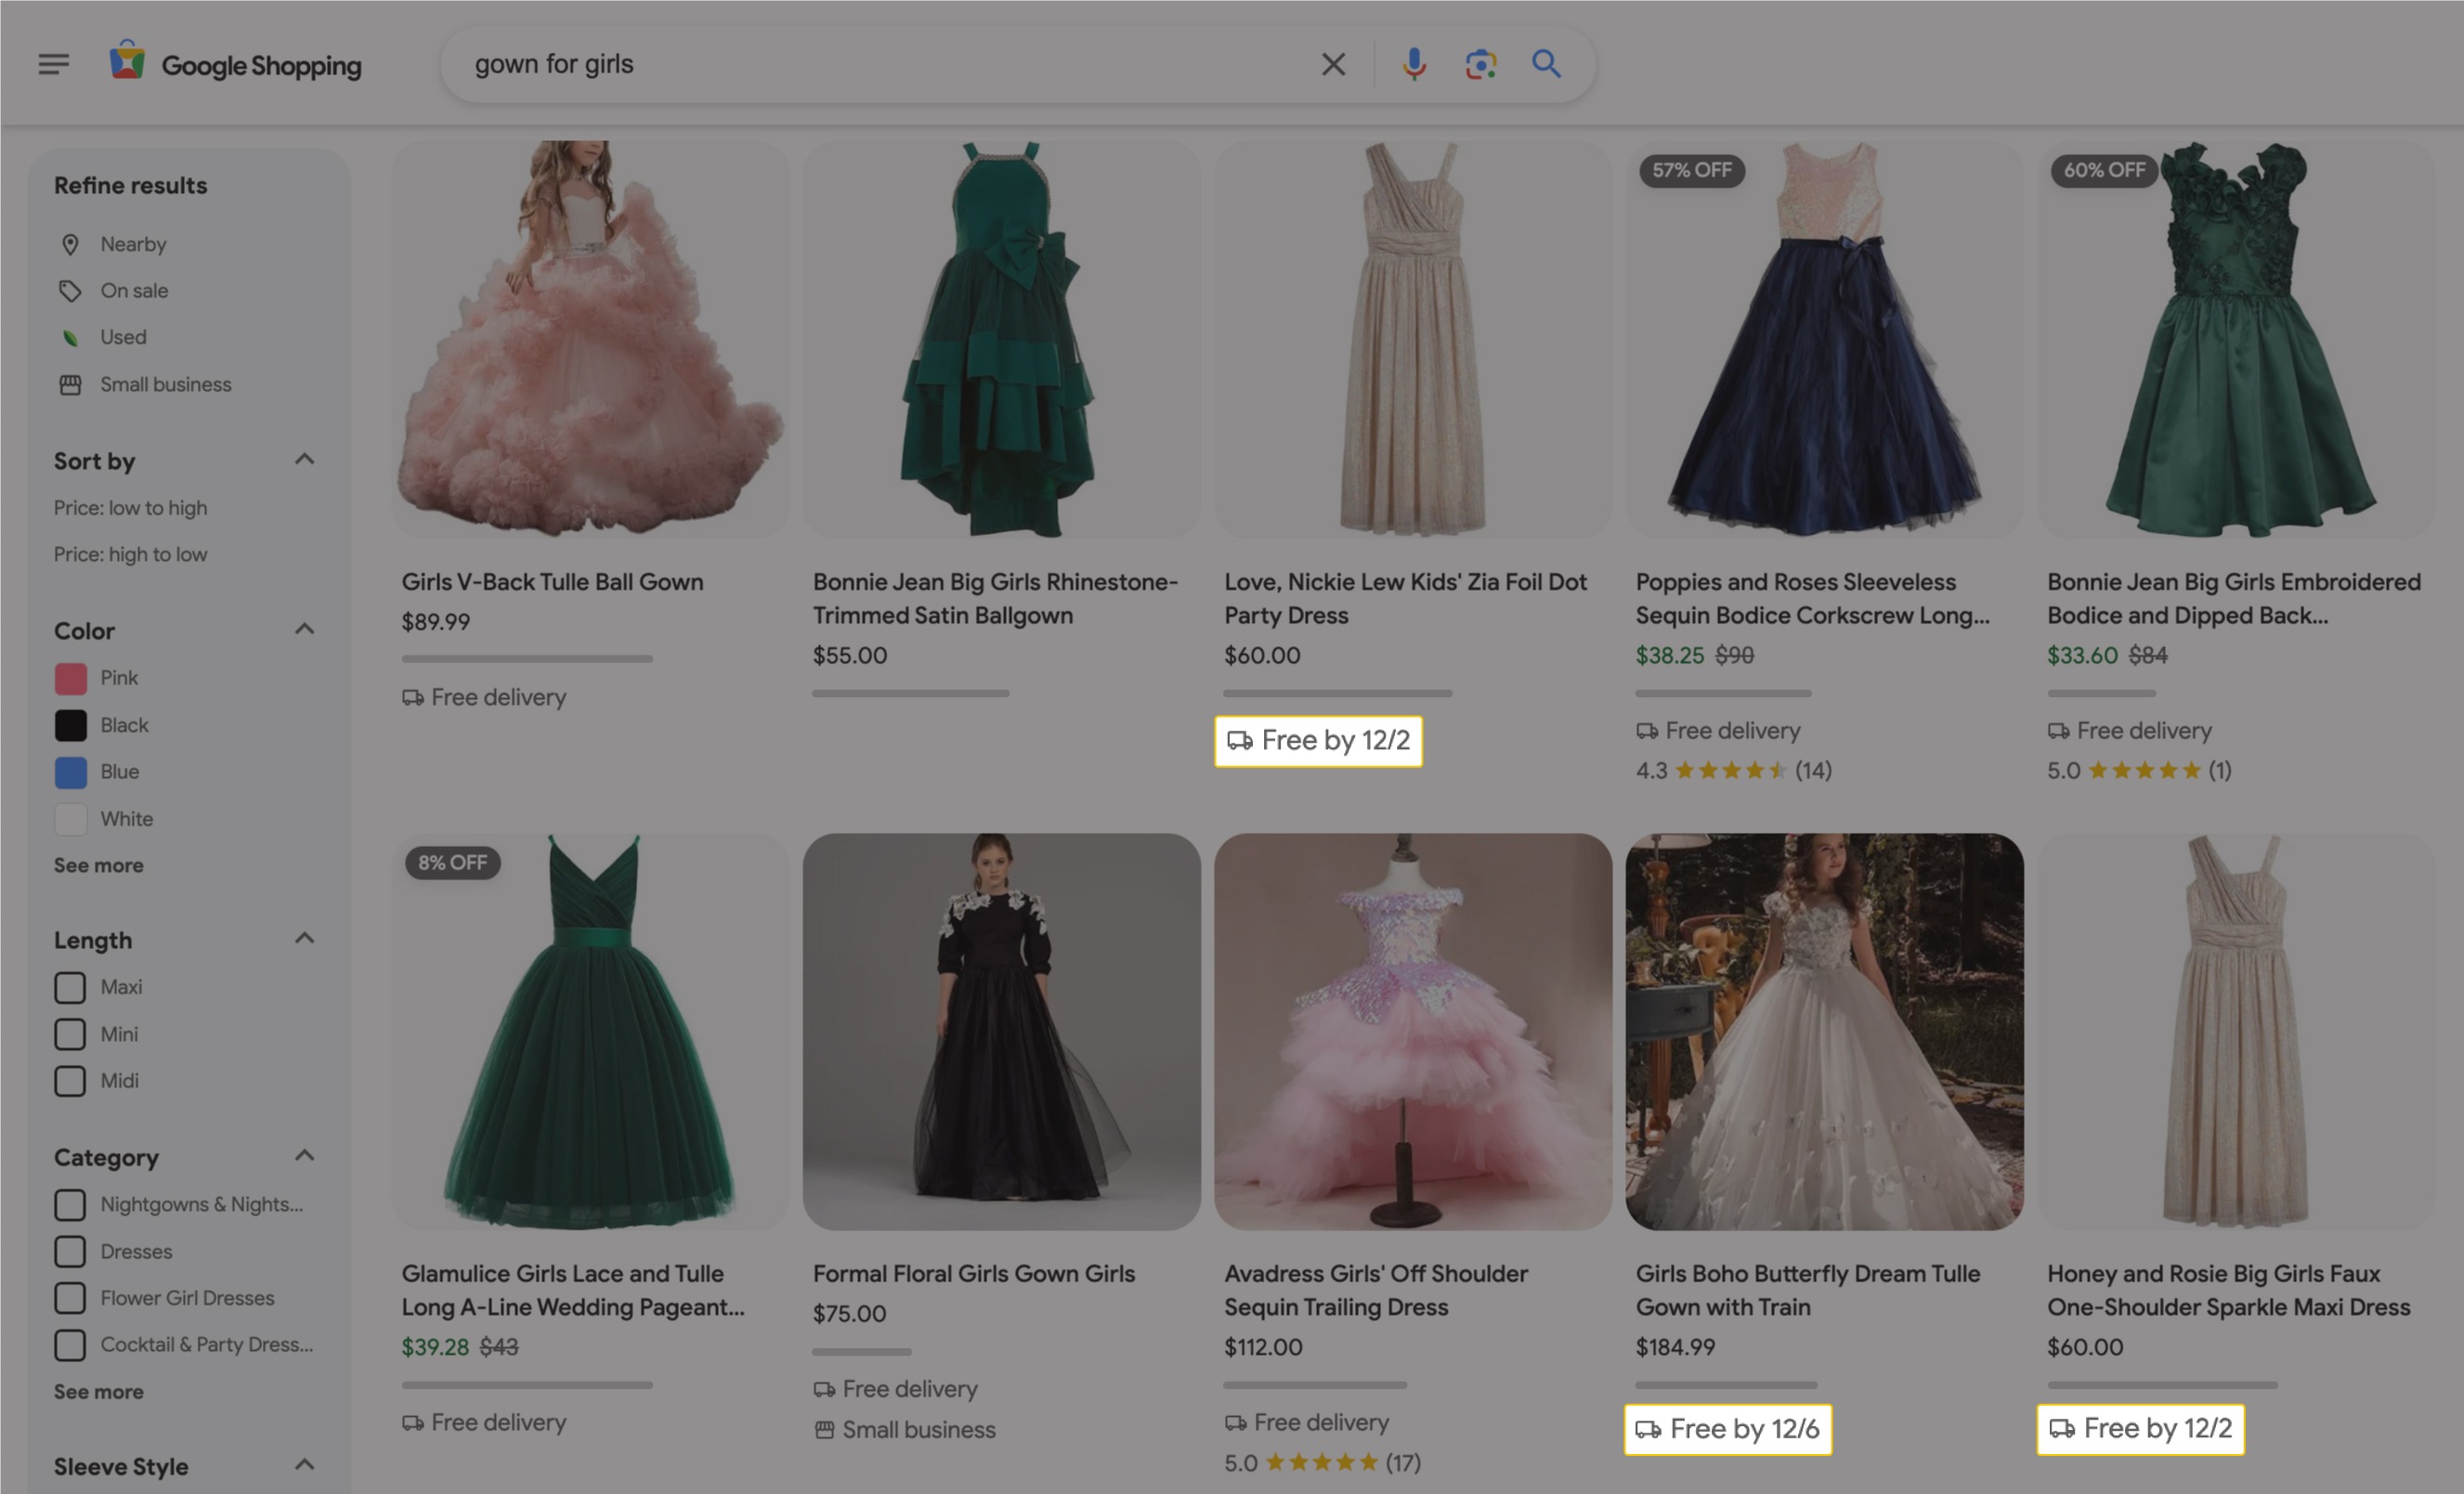Select the Pink color swatch
Image resolution: width=2464 pixels, height=1494 pixels.
point(70,679)
